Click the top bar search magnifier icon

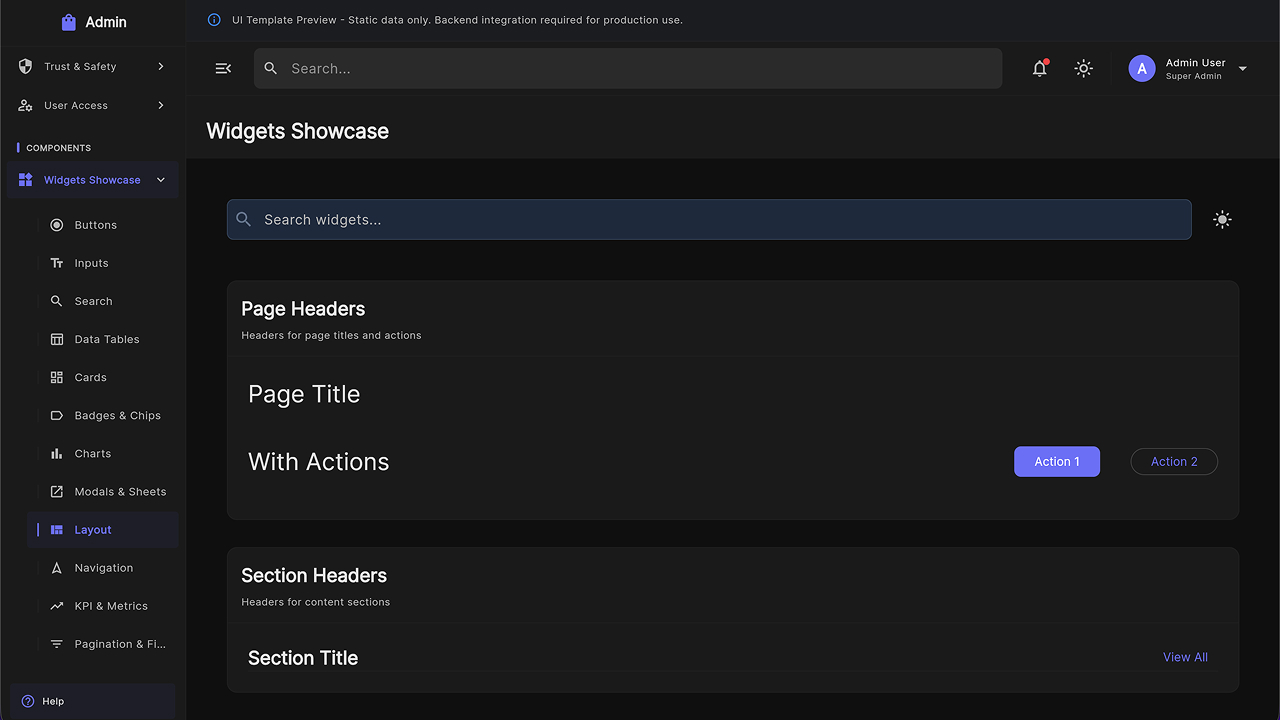tap(271, 68)
